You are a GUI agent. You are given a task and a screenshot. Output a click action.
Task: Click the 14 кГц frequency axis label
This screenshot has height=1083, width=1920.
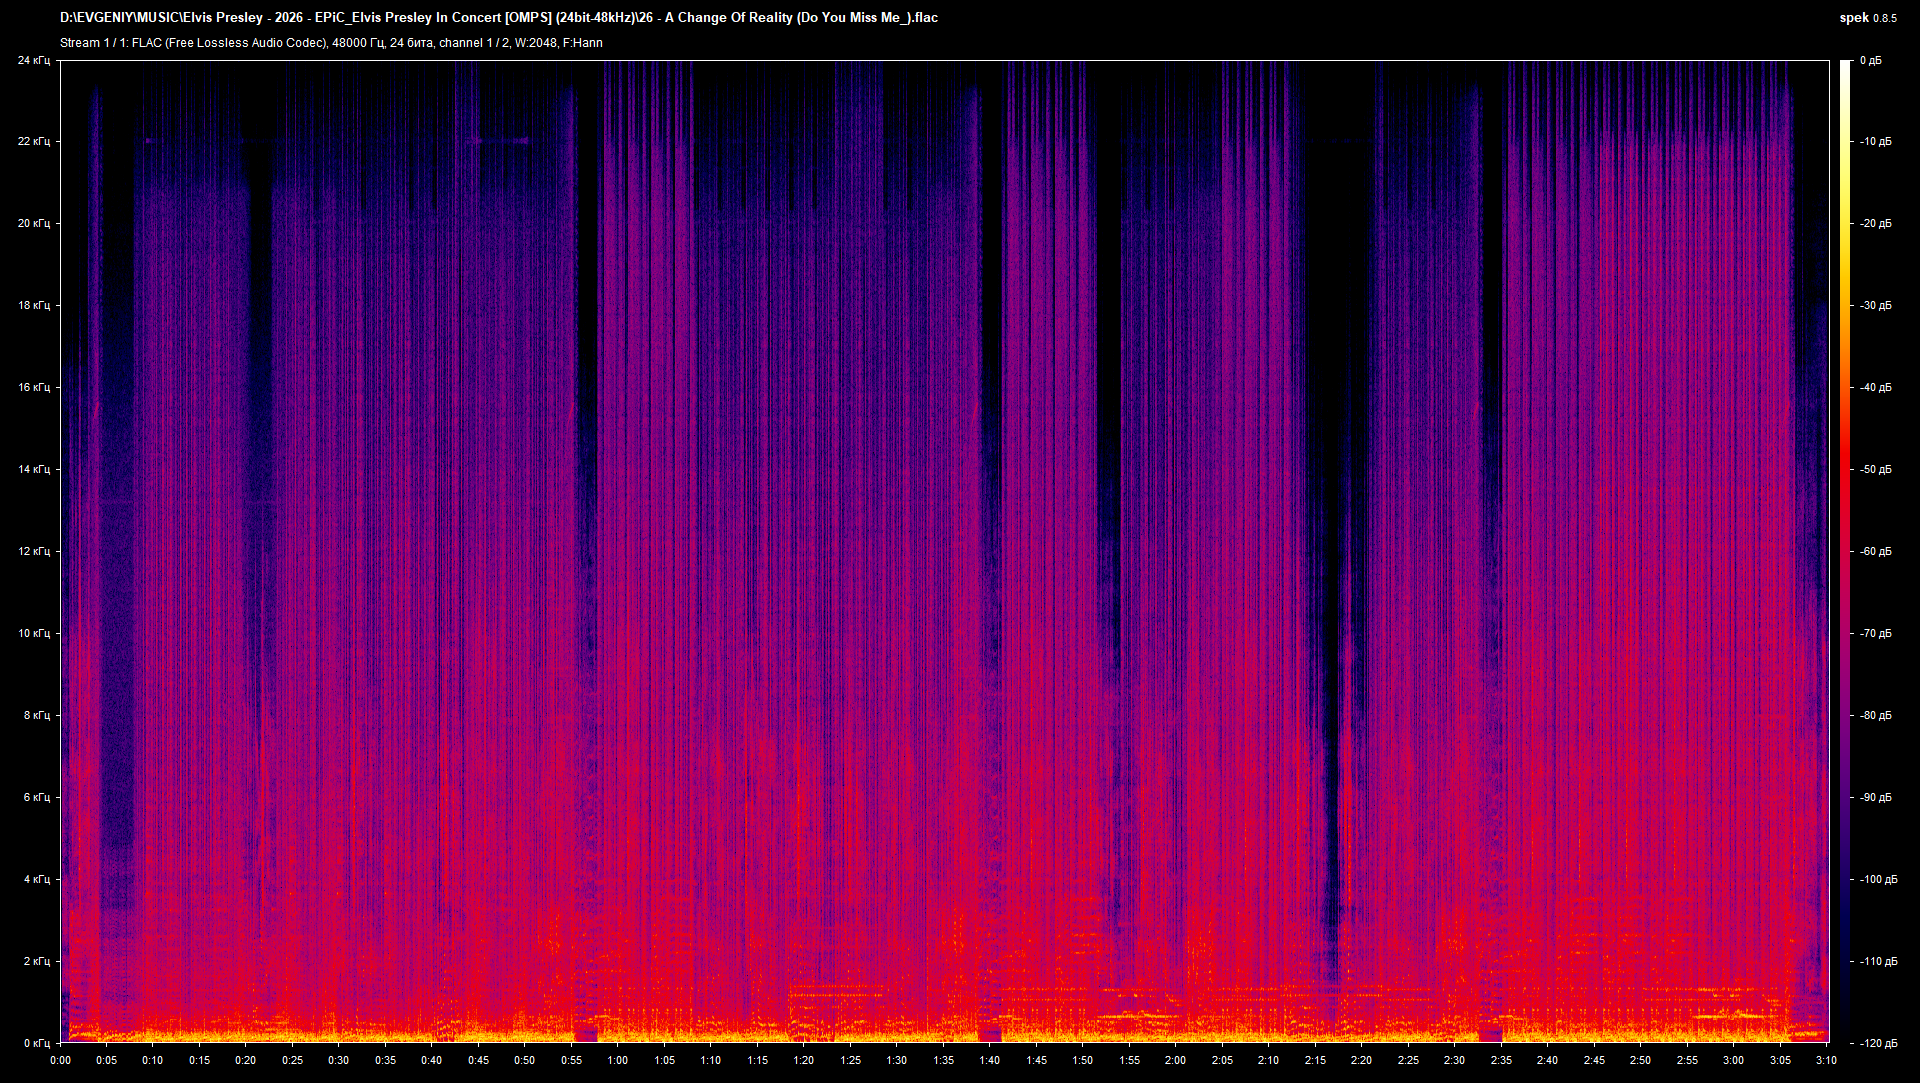(34, 470)
